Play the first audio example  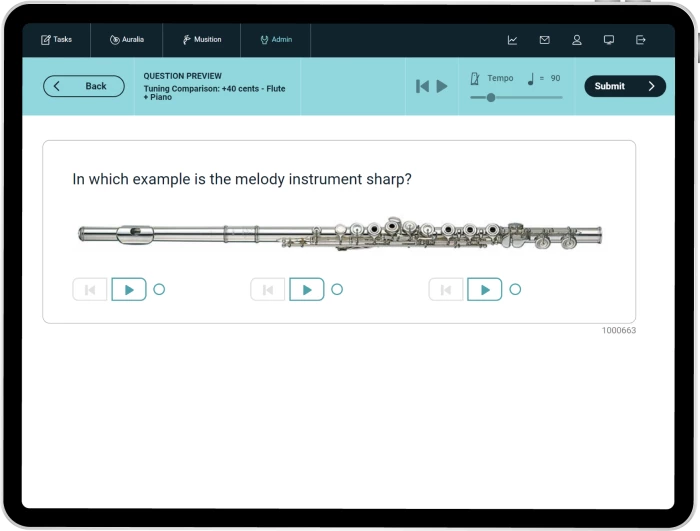click(x=129, y=290)
